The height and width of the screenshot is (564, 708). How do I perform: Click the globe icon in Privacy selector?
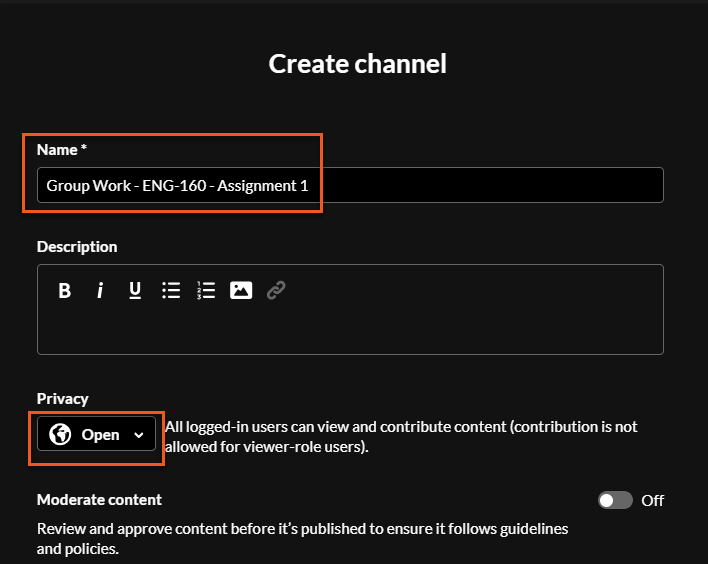click(x=60, y=435)
